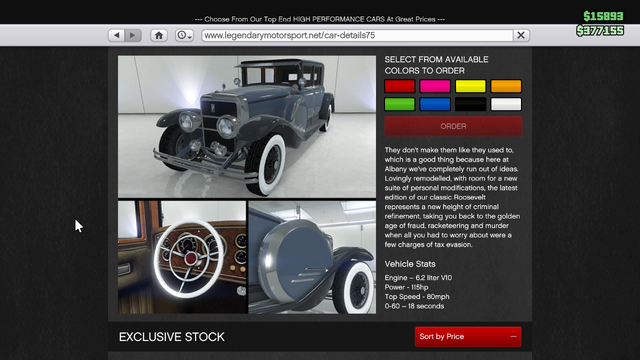640x360 pixels.
Task: Click the Engine – 6.2 liter V10 stat
Action: click(x=418, y=278)
